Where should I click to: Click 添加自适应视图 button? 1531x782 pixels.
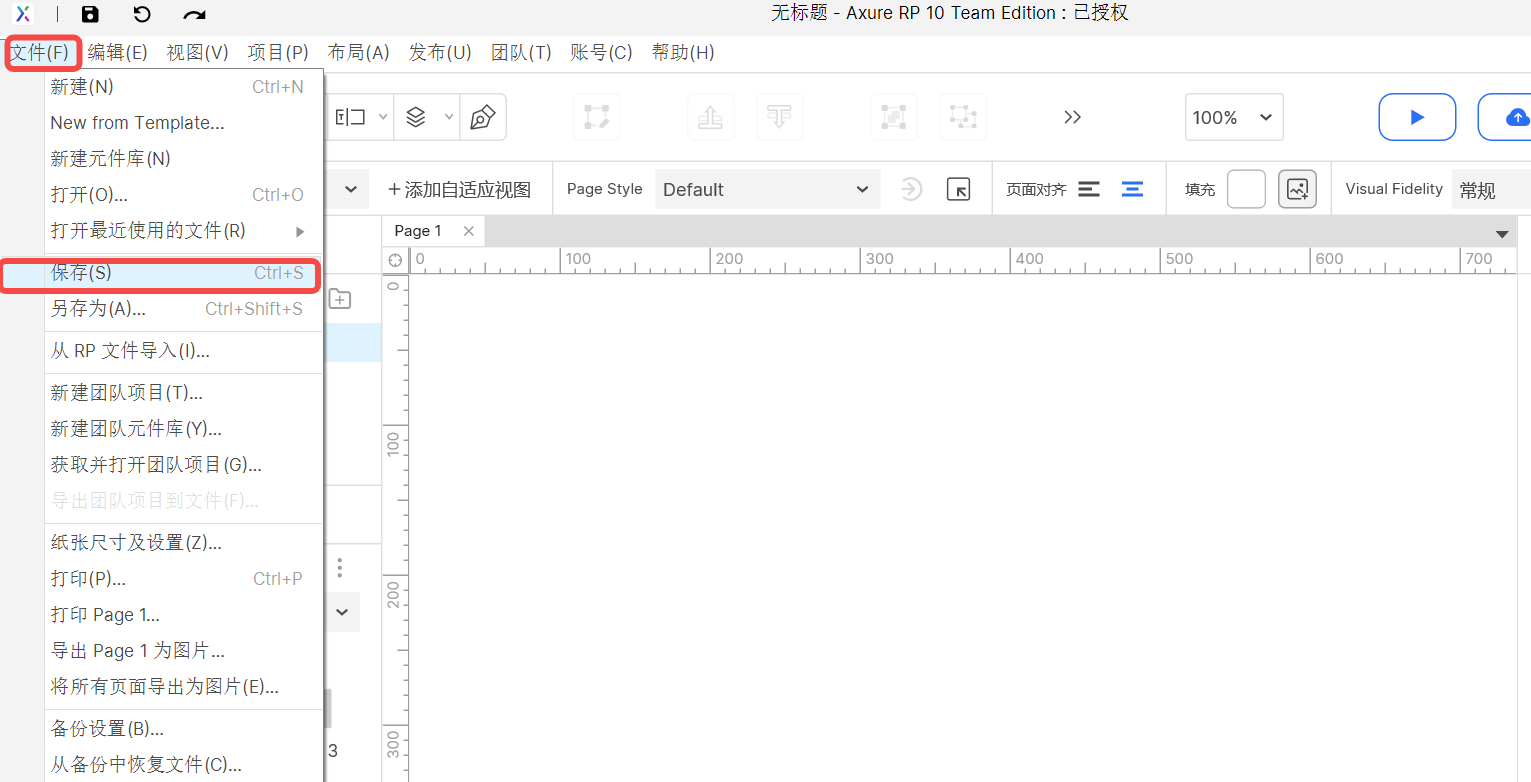459,189
